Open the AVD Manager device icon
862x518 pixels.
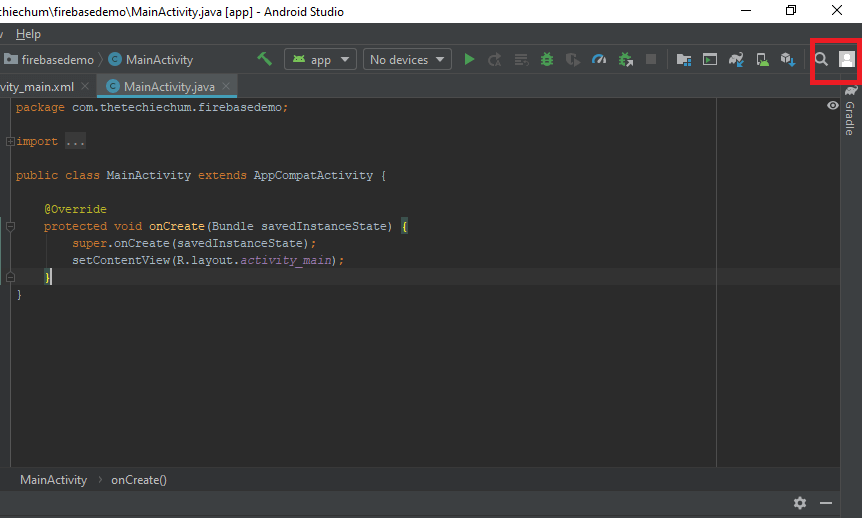[762, 60]
